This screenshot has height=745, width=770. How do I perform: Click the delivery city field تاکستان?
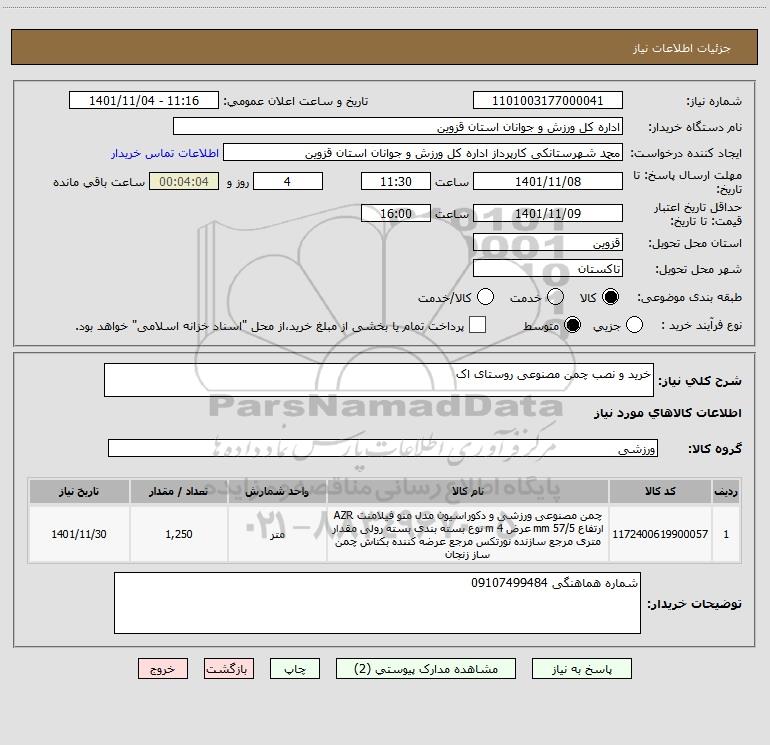548,269
